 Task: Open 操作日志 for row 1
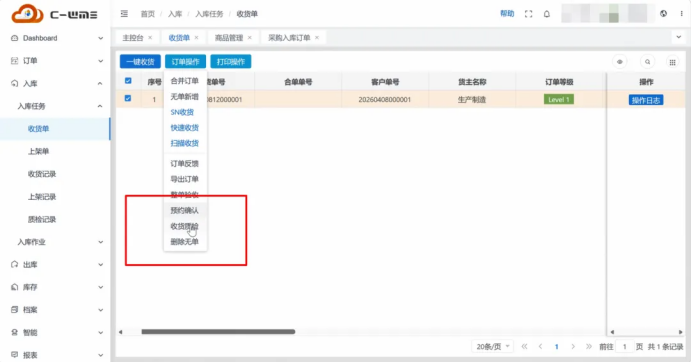click(x=646, y=100)
